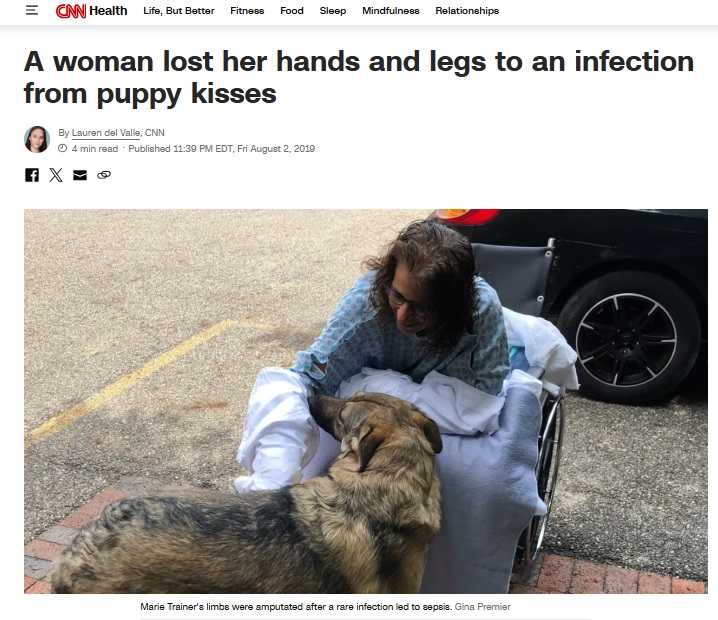Open the Relationships section
The width and height of the screenshot is (718, 620).
467,11
